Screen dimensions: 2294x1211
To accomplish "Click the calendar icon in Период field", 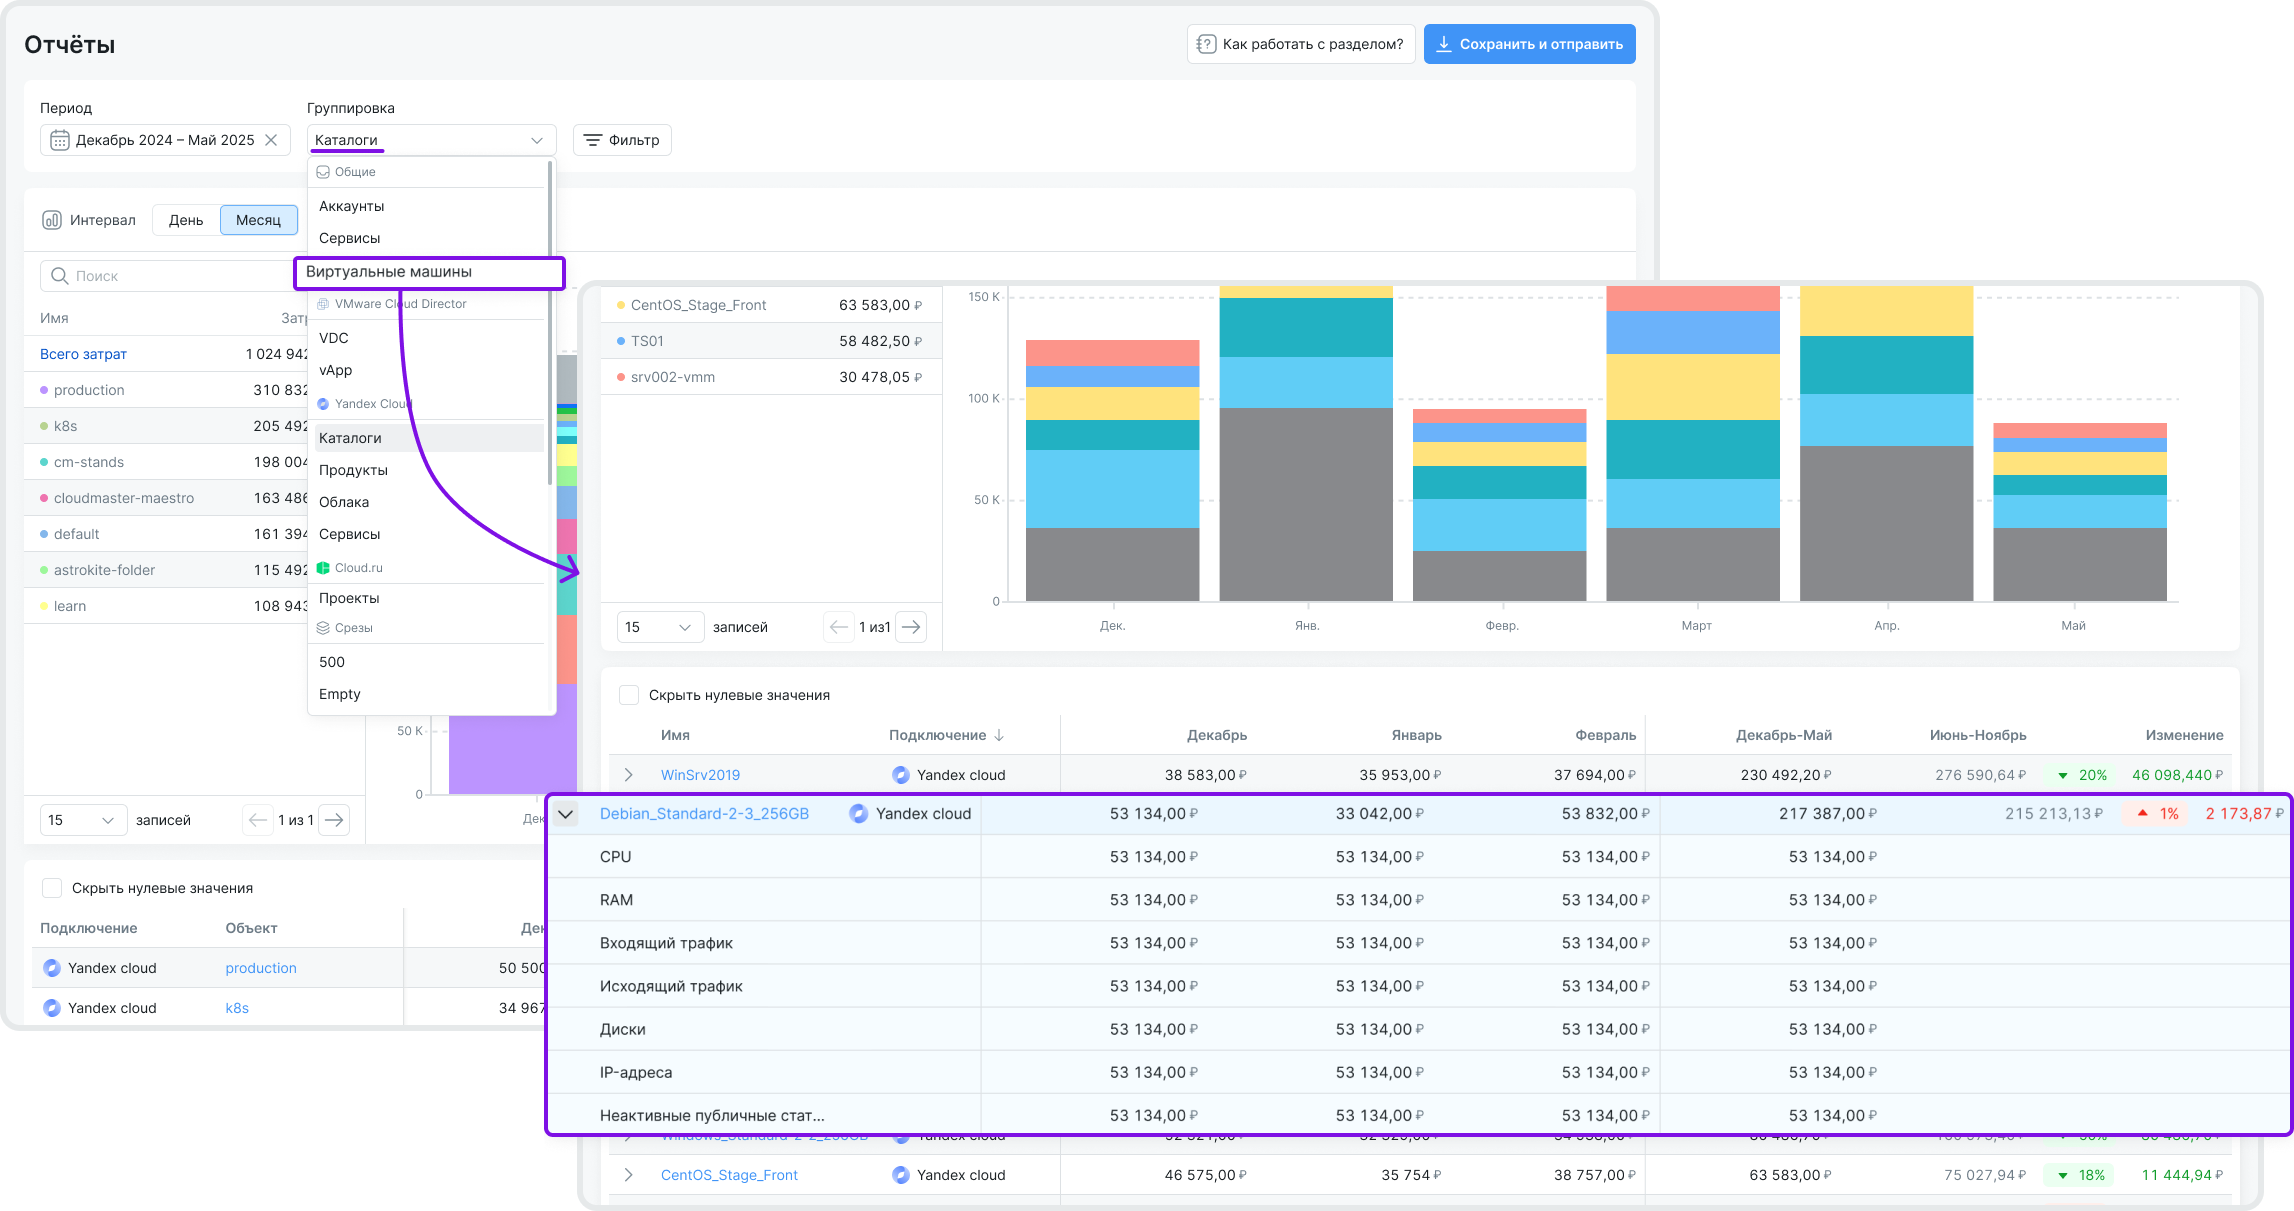I will pos(60,140).
